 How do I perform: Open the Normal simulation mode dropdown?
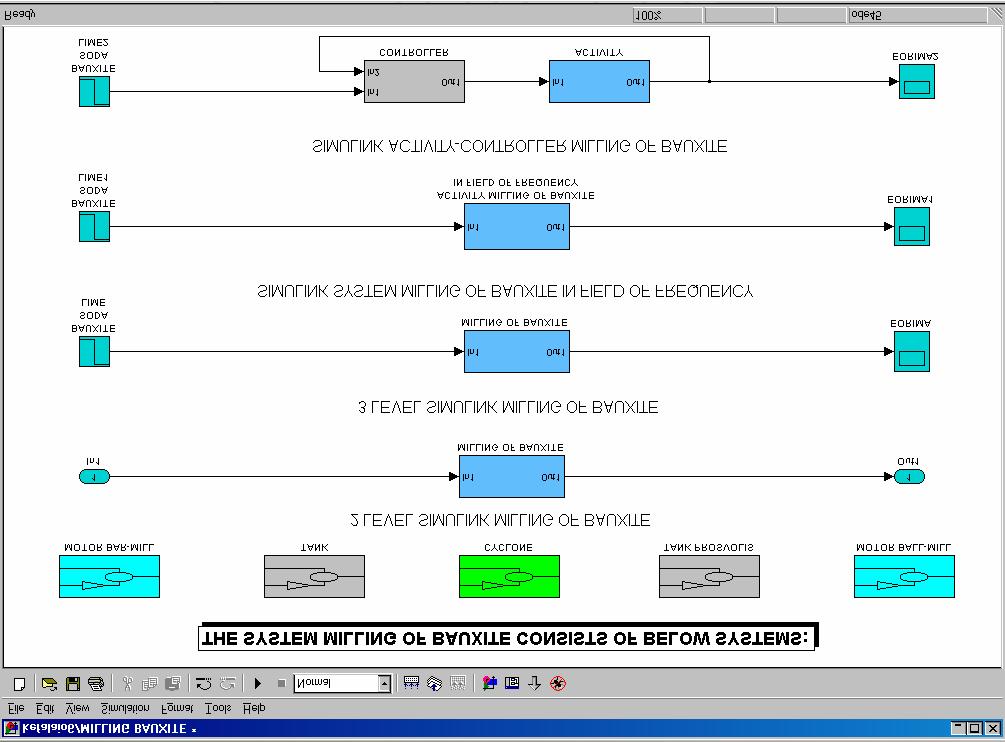tap(342, 683)
